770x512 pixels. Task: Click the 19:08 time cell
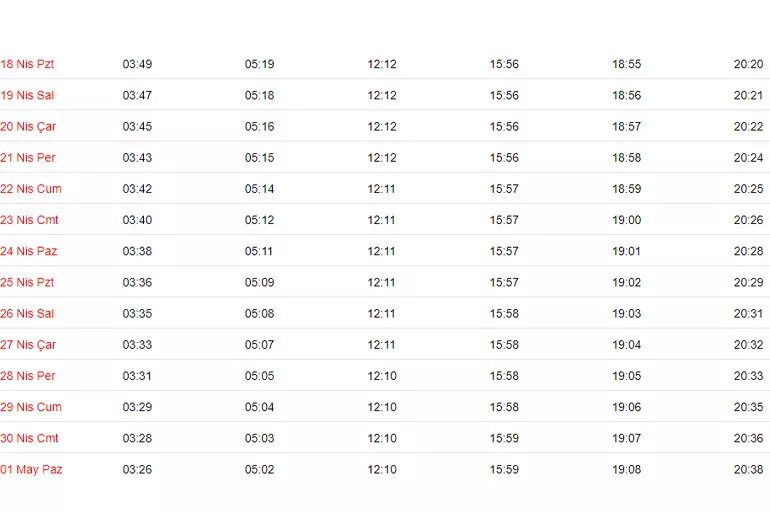coord(626,470)
